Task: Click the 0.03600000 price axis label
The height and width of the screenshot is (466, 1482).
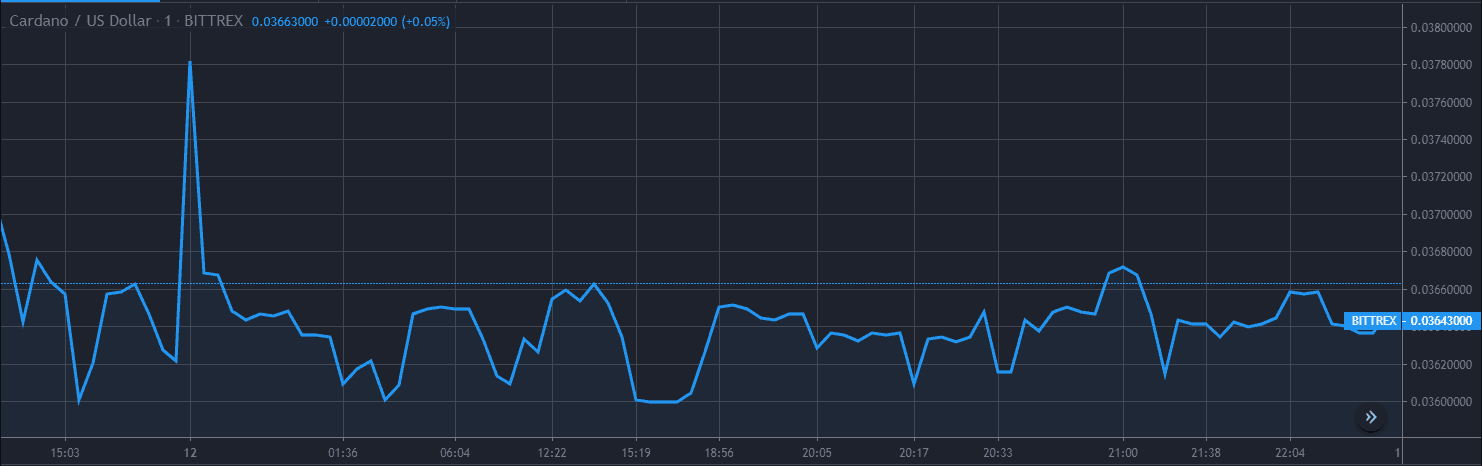Action: pyautogui.click(x=1441, y=402)
